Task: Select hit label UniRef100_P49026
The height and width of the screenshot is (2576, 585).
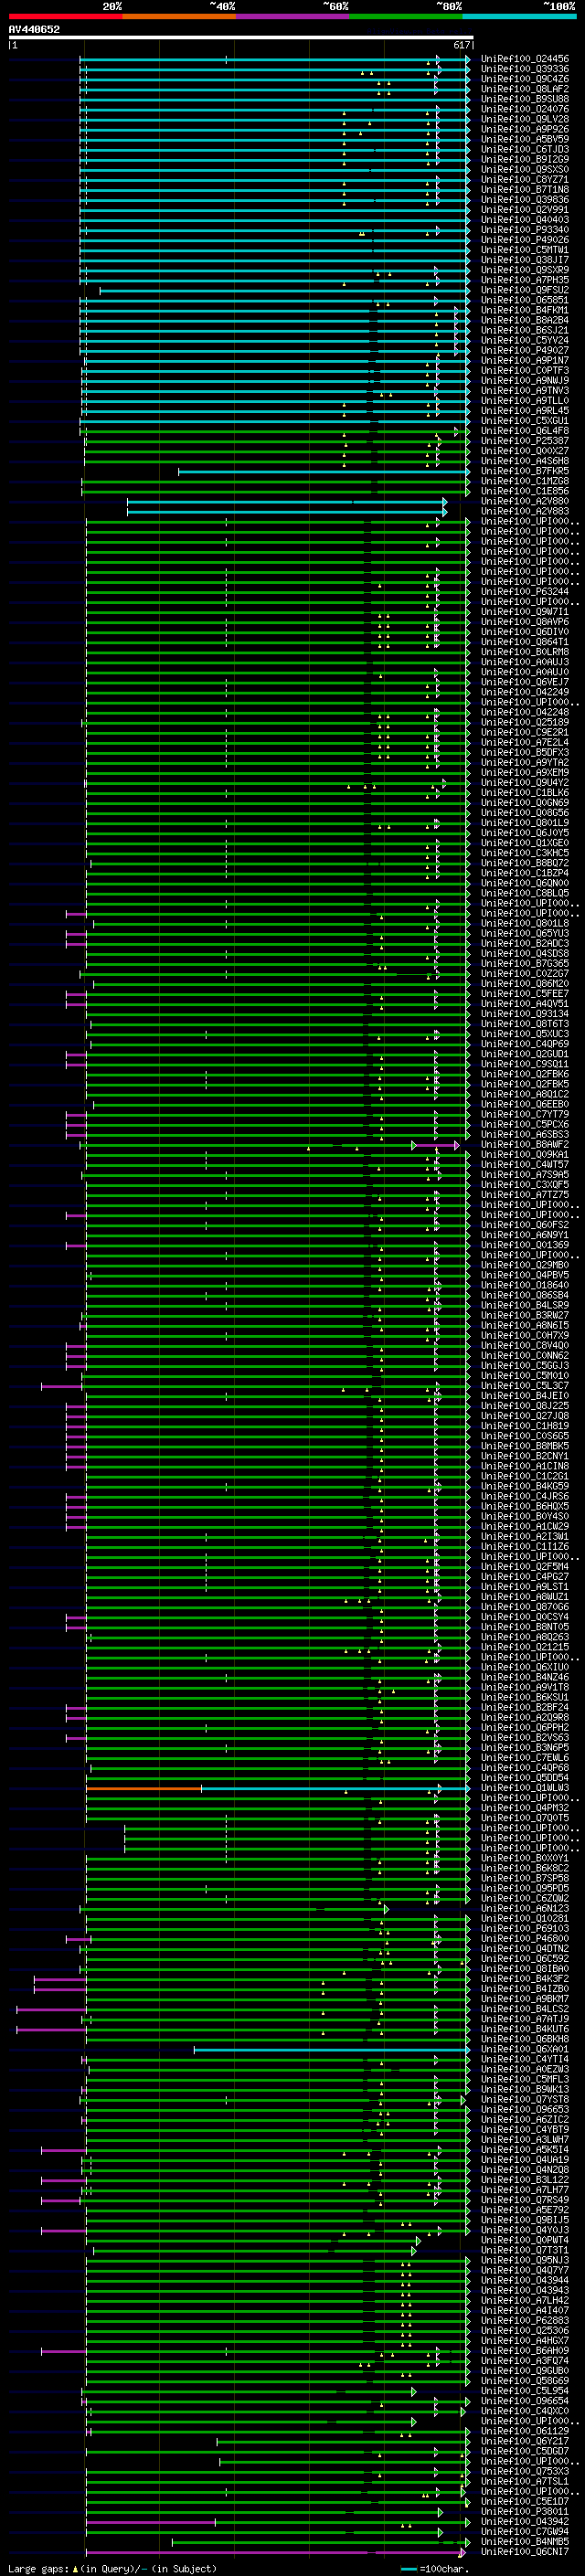Action: pos(525,240)
